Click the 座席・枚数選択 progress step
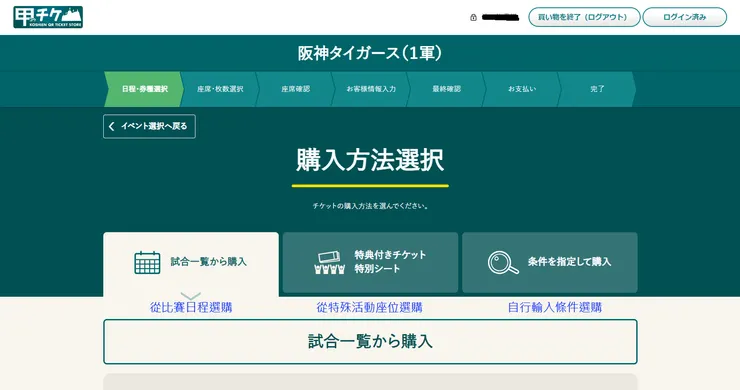 coord(220,89)
